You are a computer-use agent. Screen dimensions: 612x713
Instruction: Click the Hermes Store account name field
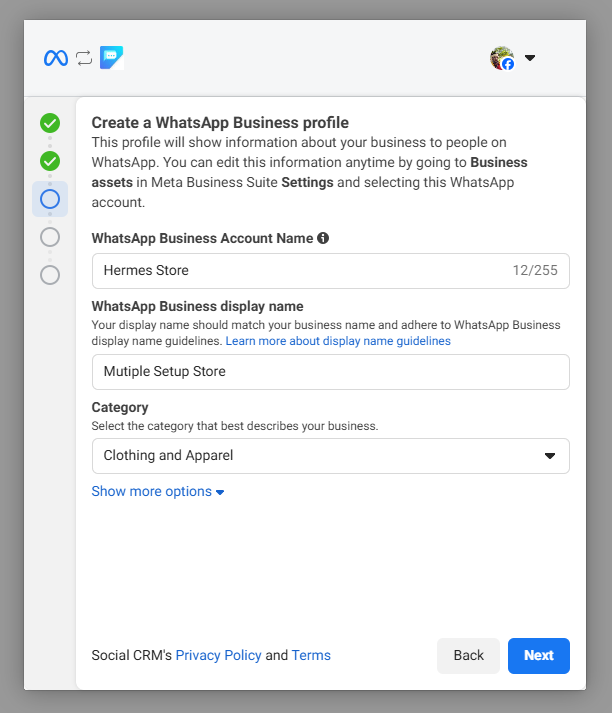[x=300, y=270]
